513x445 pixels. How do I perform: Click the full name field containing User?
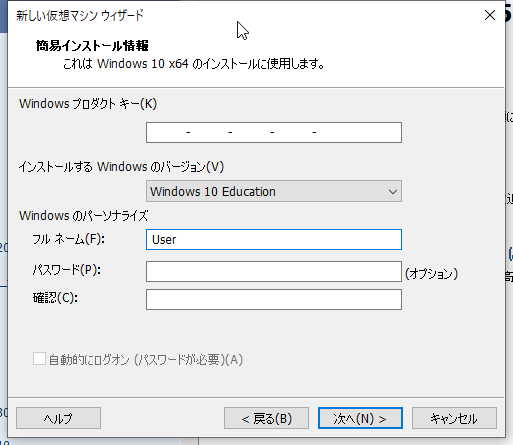tap(274, 239)
